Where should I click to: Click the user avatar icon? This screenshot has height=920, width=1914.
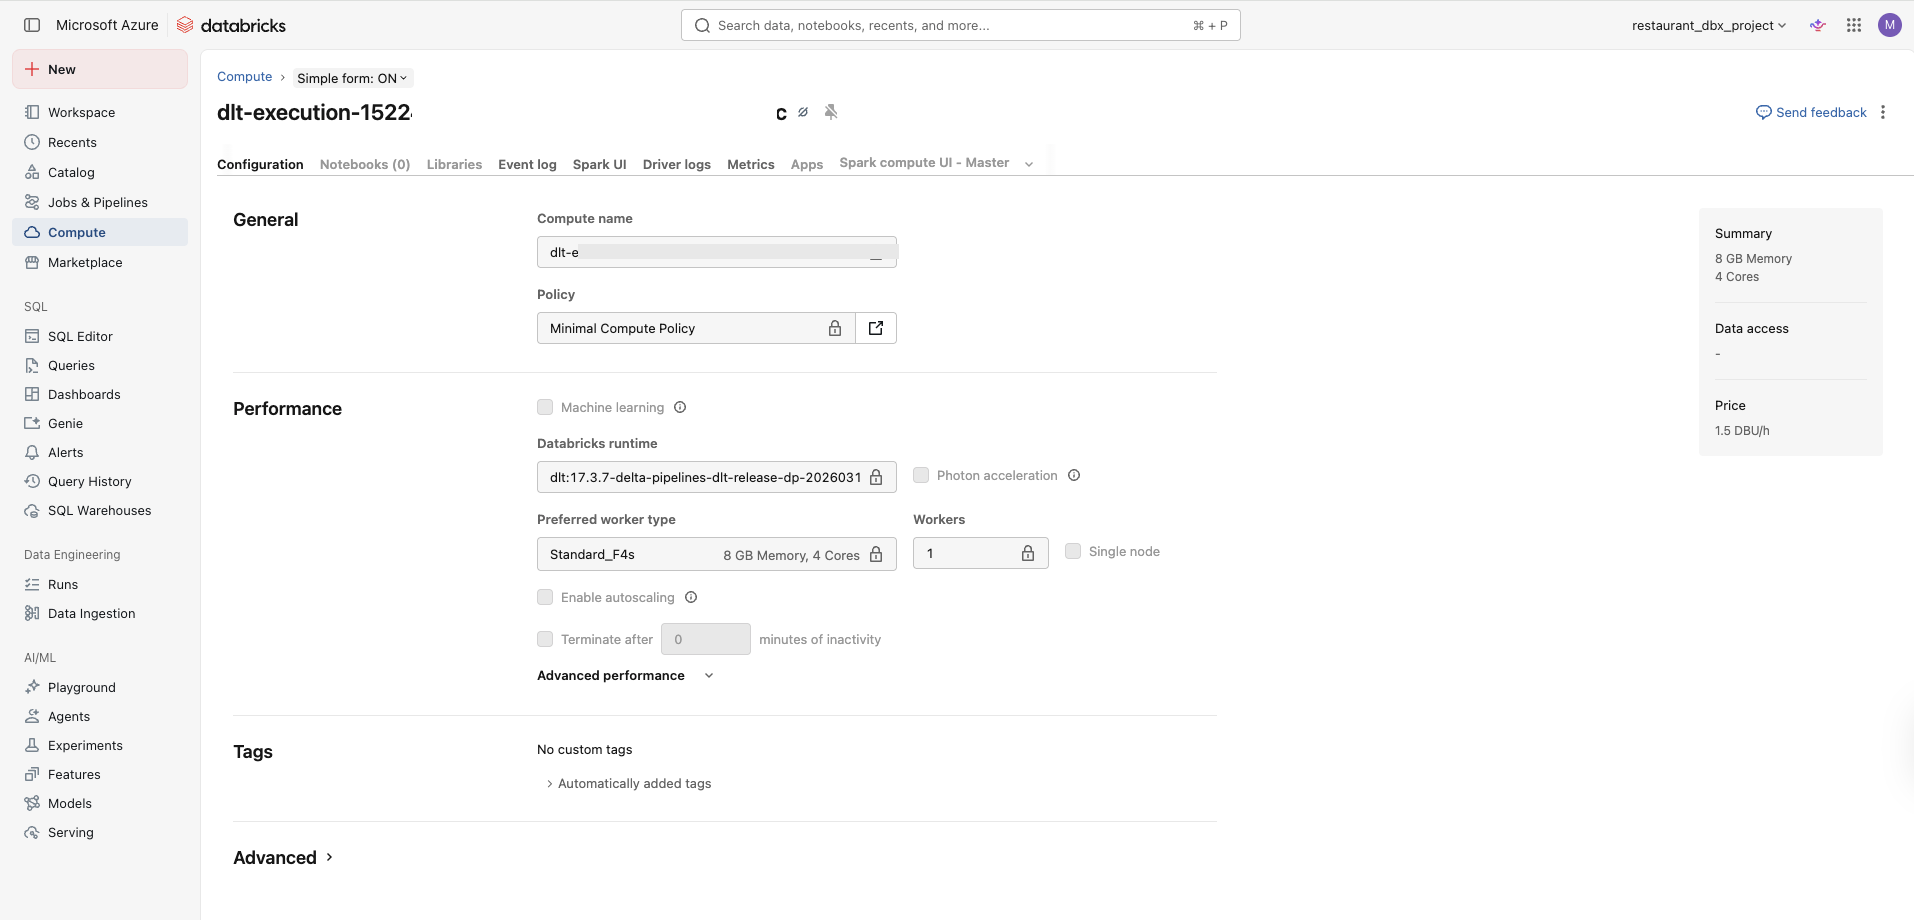coord(1889,25)
